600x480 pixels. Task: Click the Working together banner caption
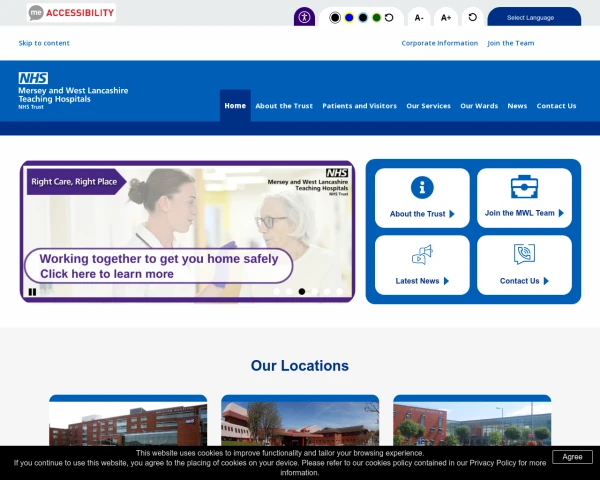pyautogui.click(x=158, y=266)
